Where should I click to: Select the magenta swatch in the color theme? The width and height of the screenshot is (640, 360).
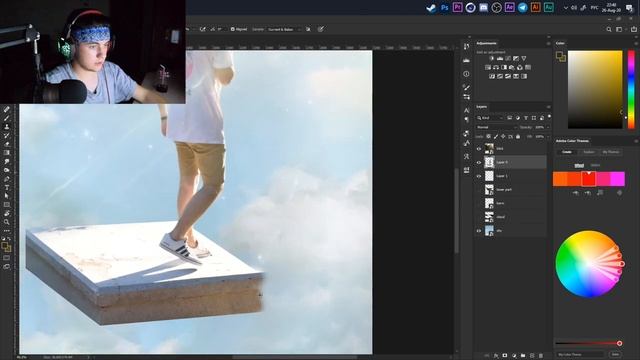(x=618, y=179)
